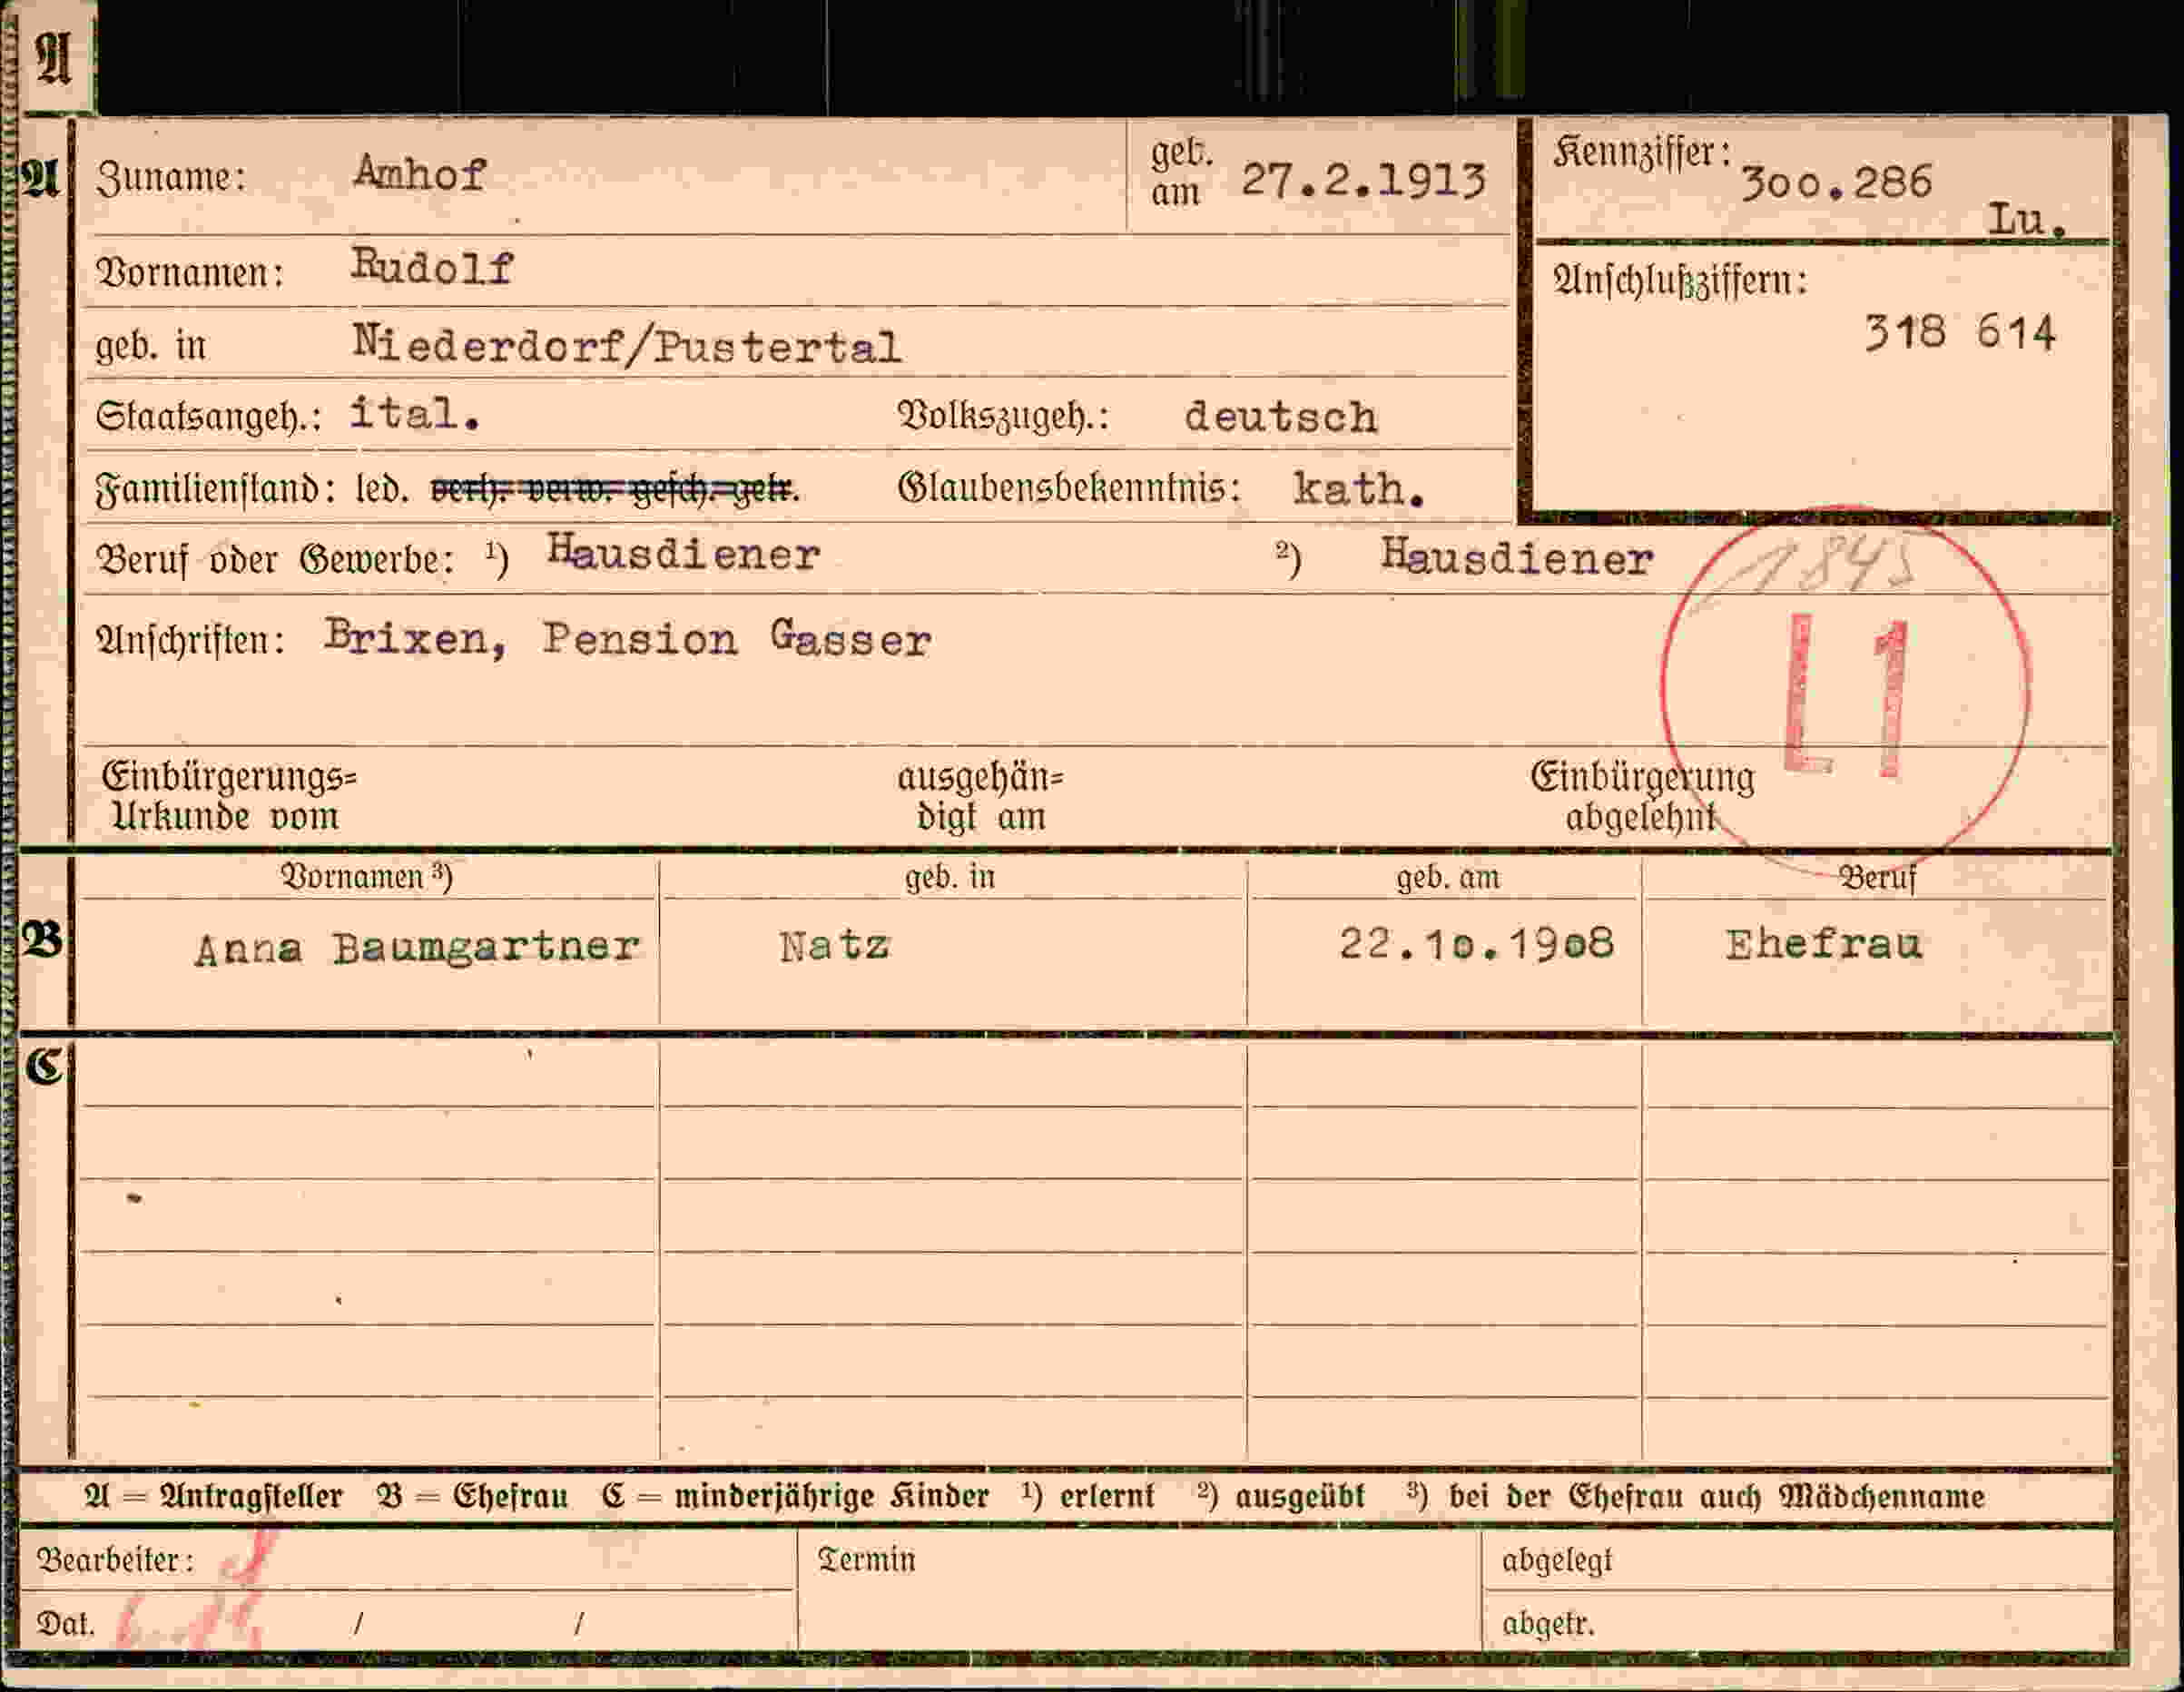2184x1692 pixels.
Task: Select the "Glaubensbekenntnis:" label
Action: [1069, 488]
